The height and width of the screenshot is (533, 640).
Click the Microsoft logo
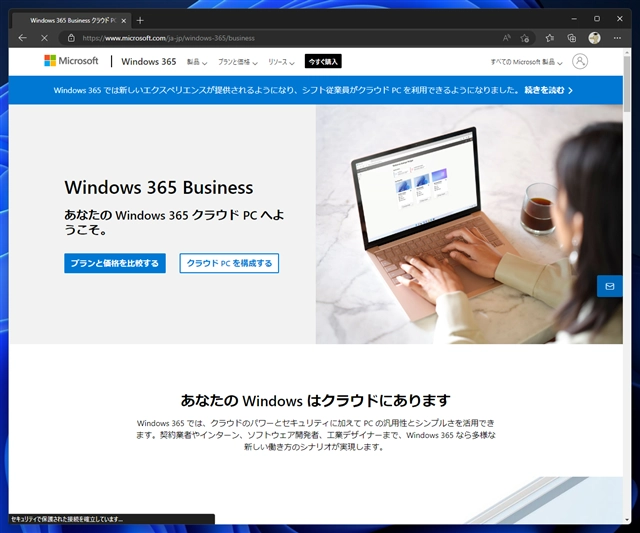pos(71,61)
